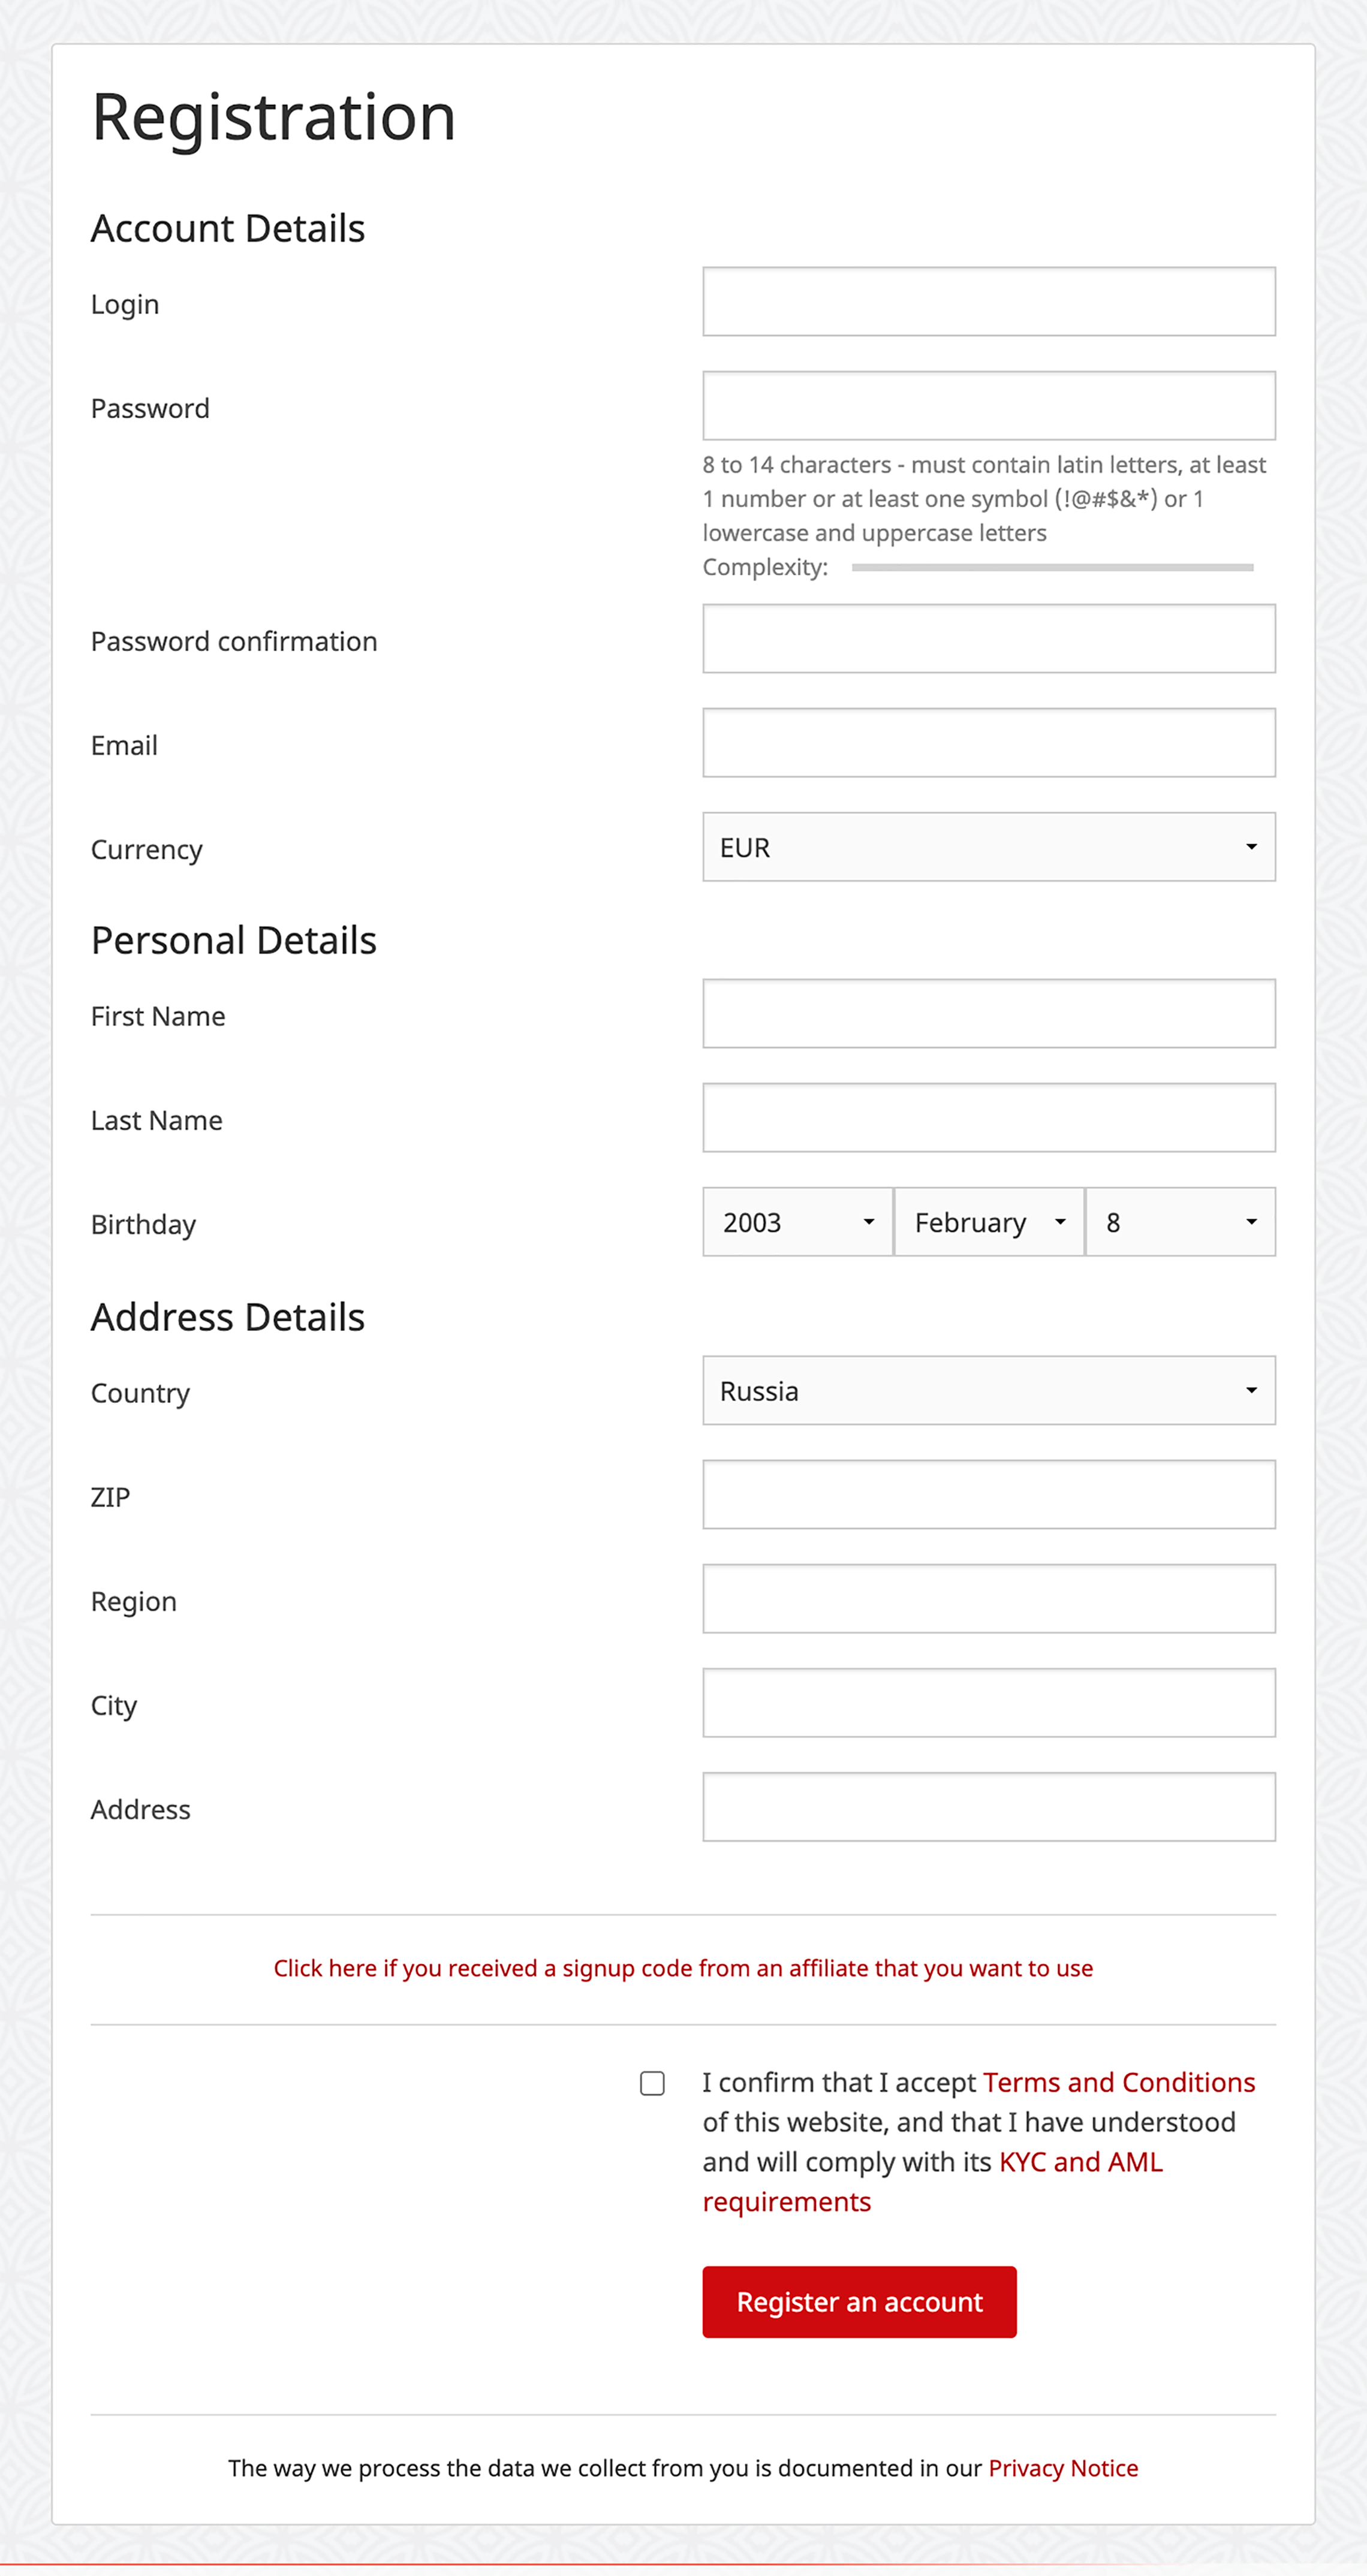Select the Password confirmation field
Image resolution: width=1367 pixels, height=2576 pixels.
tap(988, 638)
